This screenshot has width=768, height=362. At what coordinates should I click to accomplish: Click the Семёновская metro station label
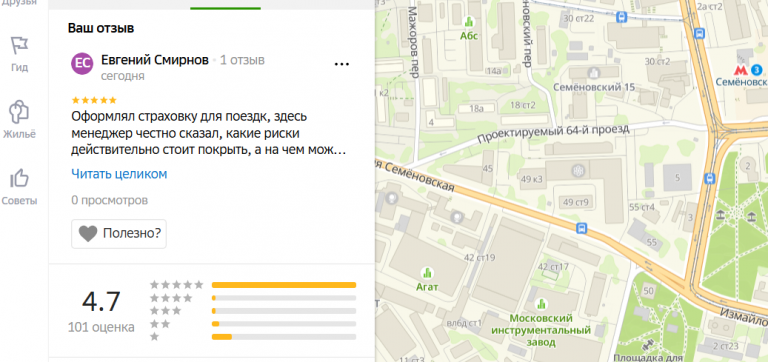(741, 82)
